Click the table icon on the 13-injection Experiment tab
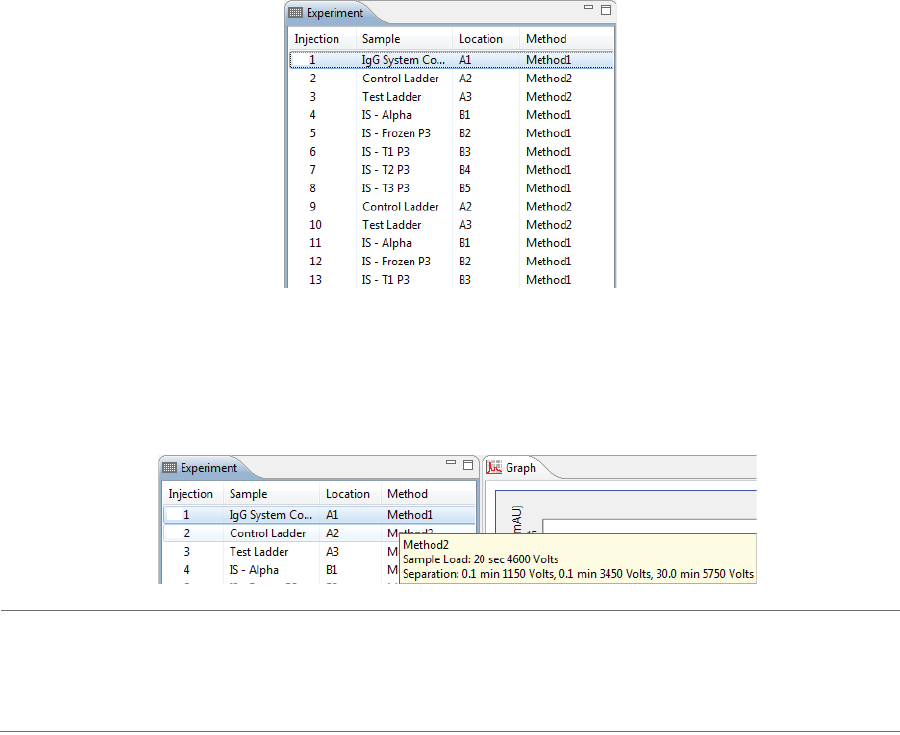 296,13
